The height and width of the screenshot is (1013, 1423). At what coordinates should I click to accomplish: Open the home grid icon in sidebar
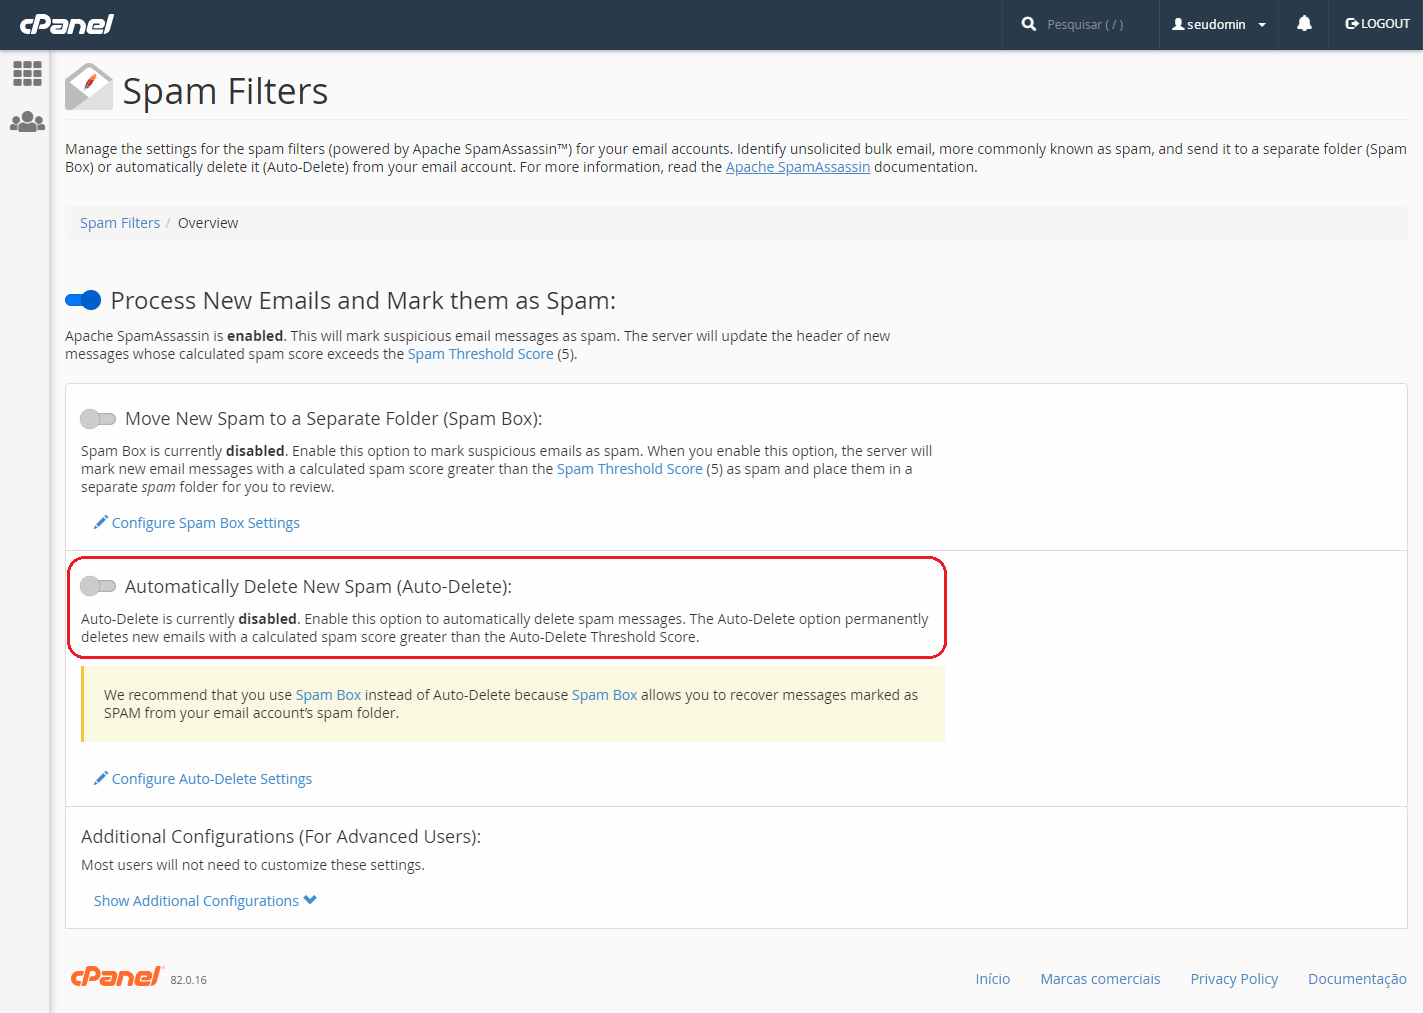(x=27, y=73)
